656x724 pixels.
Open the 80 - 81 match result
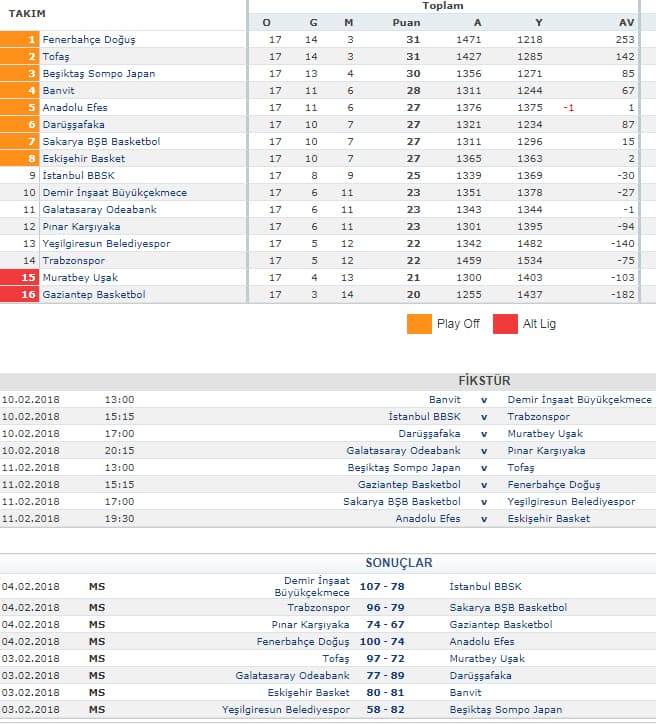click(x=385, y=693)
